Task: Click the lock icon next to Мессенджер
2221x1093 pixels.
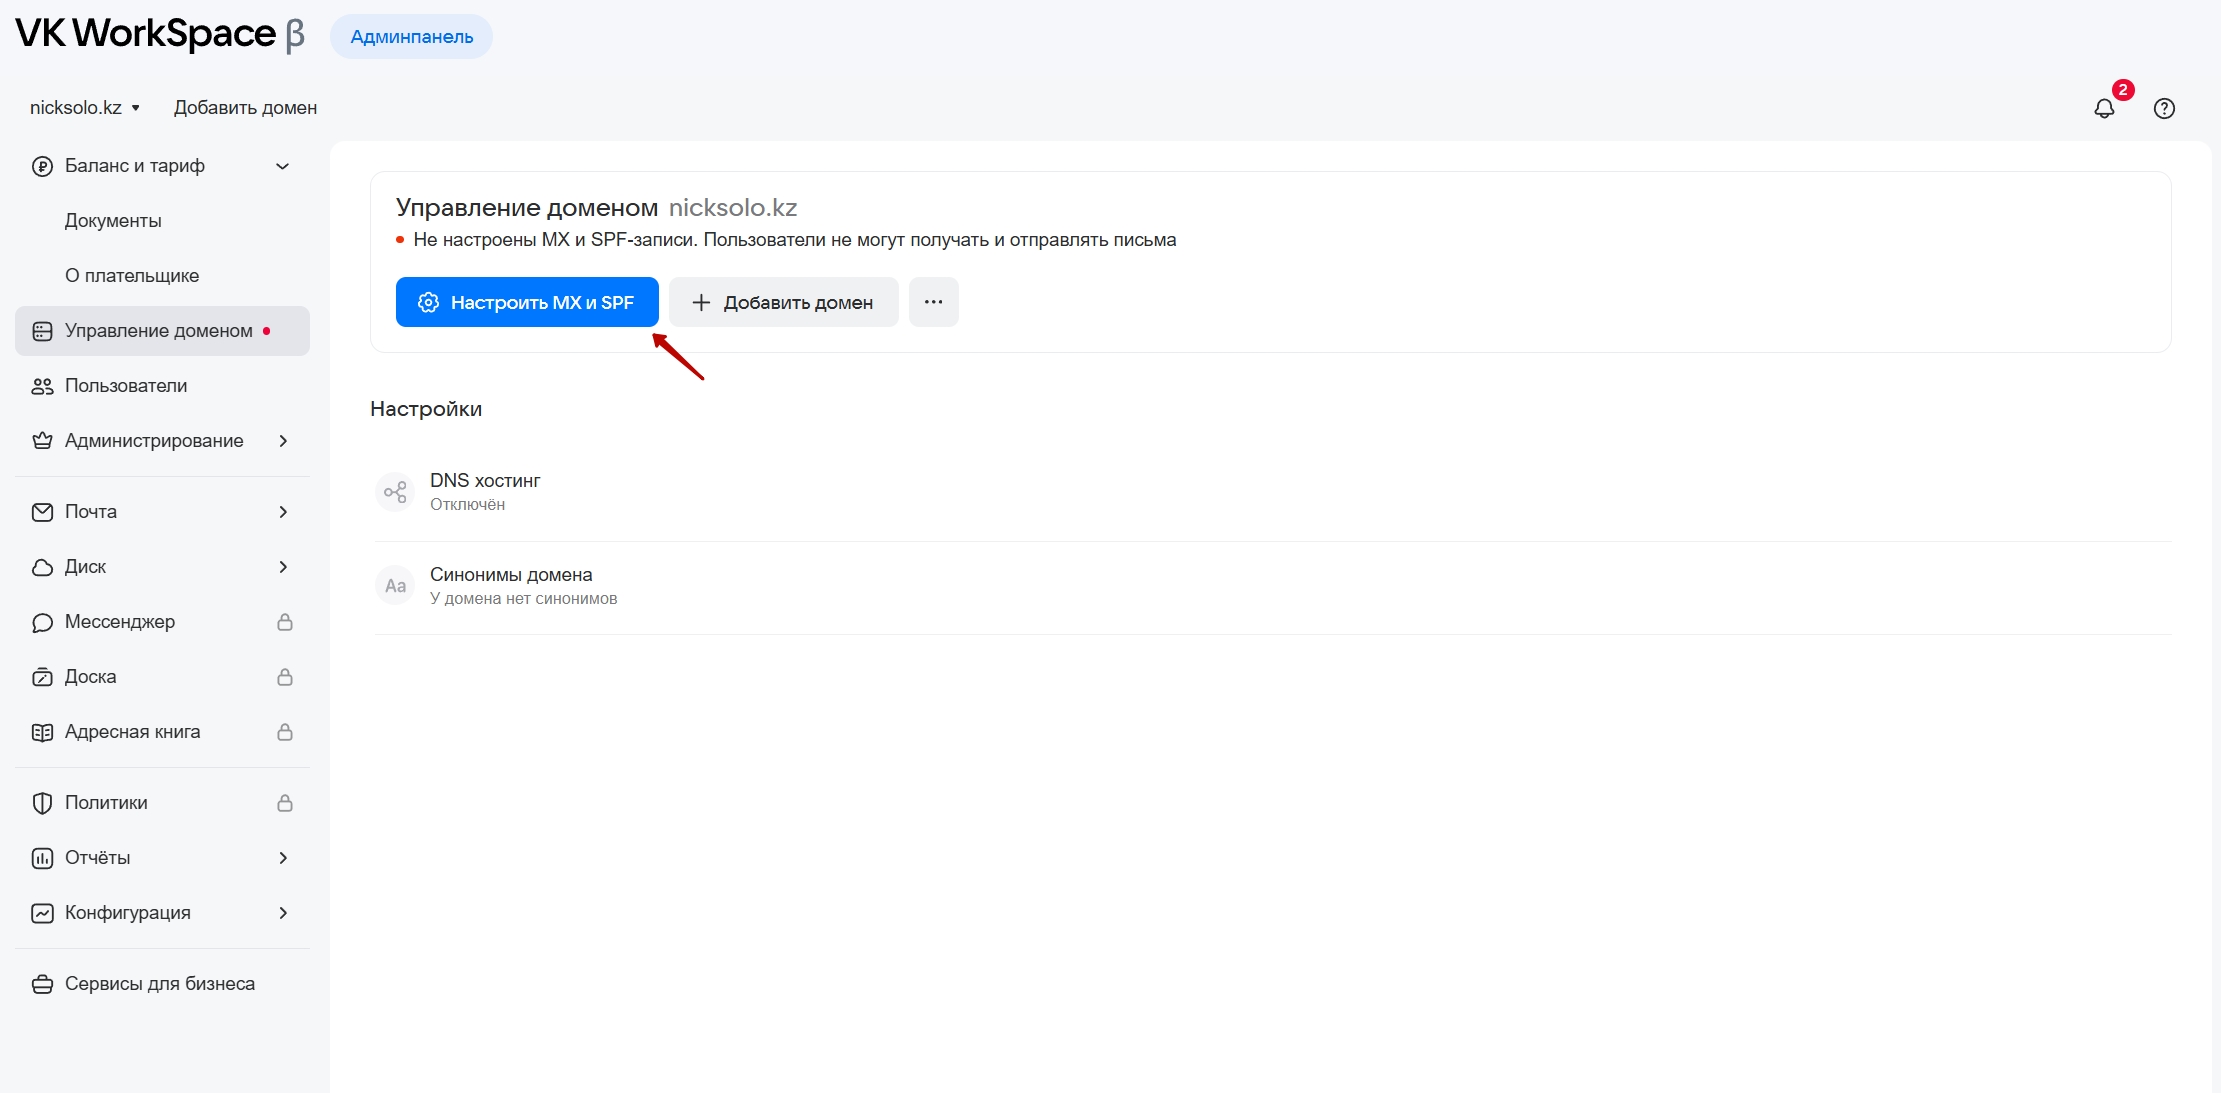Action: (x=285, y=622)
